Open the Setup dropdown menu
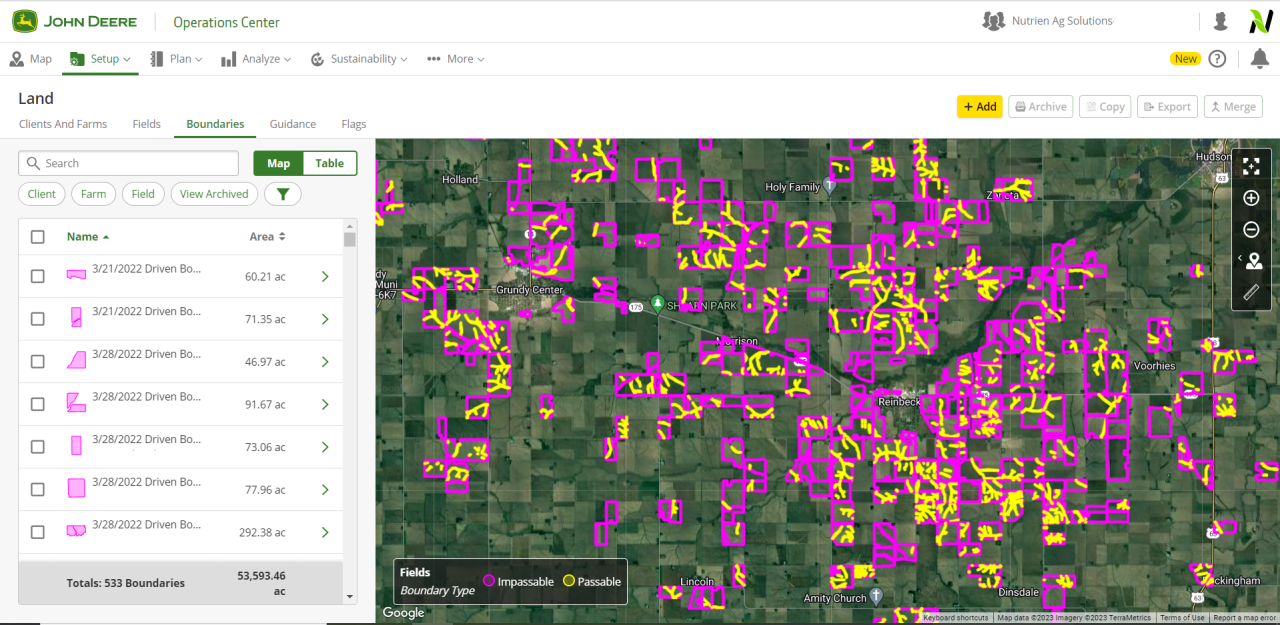Screen dimensions: 1280x625 tap(101, 59)
